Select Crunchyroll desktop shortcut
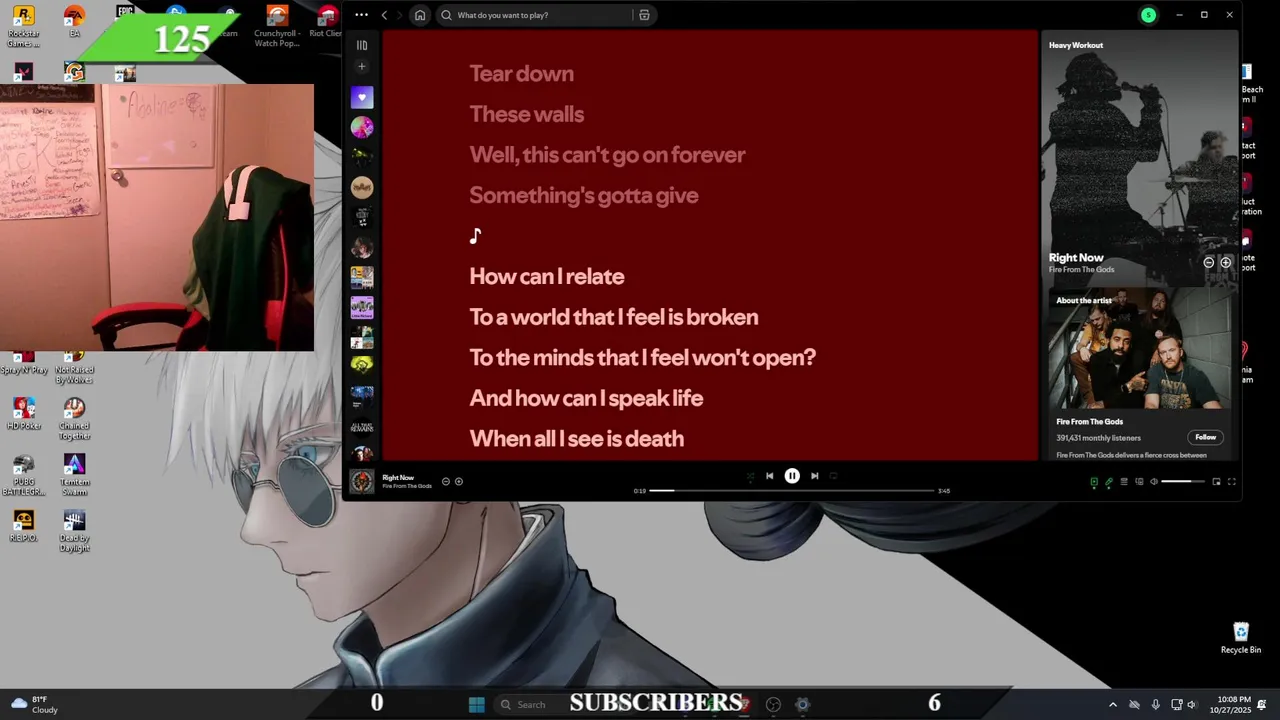Screen dimensions: 1280x720 click(x=277, y=26)
